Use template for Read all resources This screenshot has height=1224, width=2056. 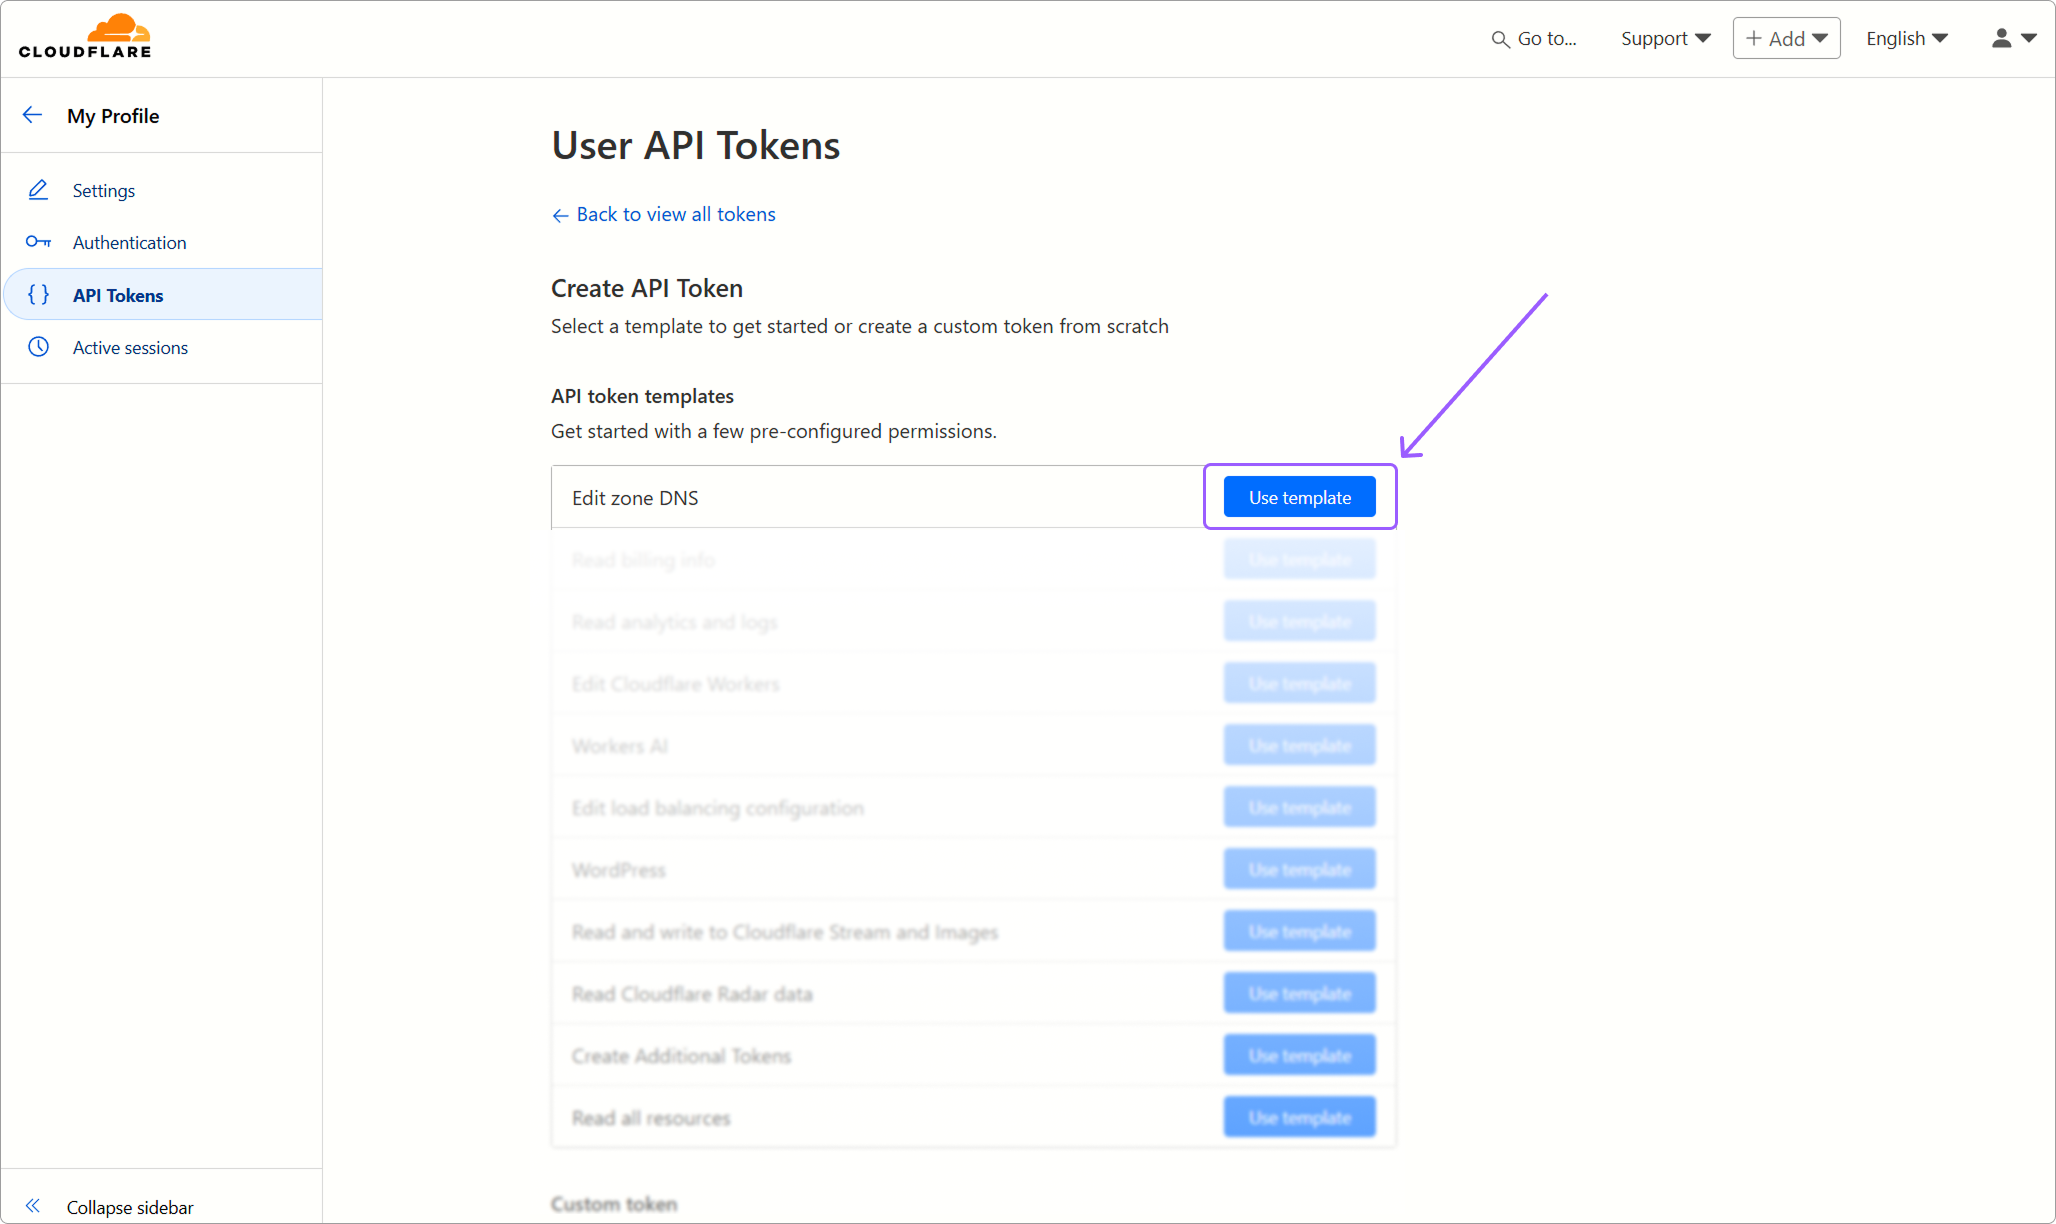[1299, 1117]
